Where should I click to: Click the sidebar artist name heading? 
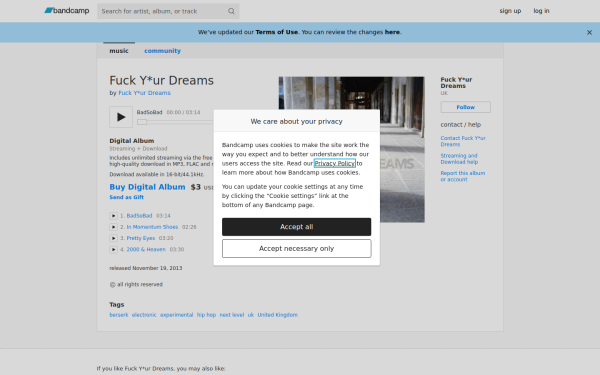click(x=456, y=83)
